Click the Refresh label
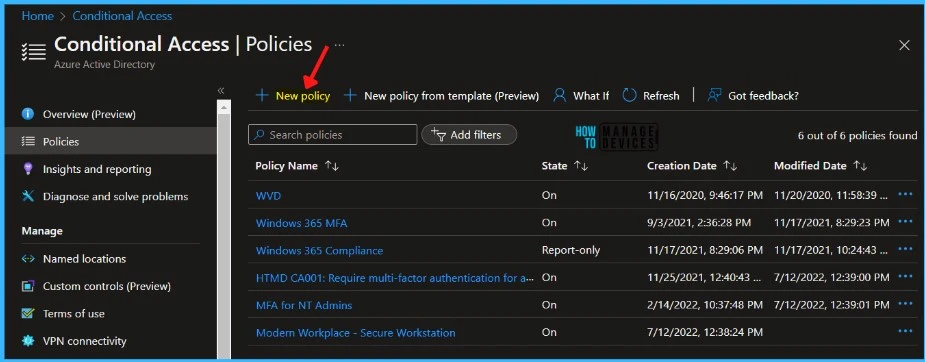The image size is (925, 362). point(661,96)
